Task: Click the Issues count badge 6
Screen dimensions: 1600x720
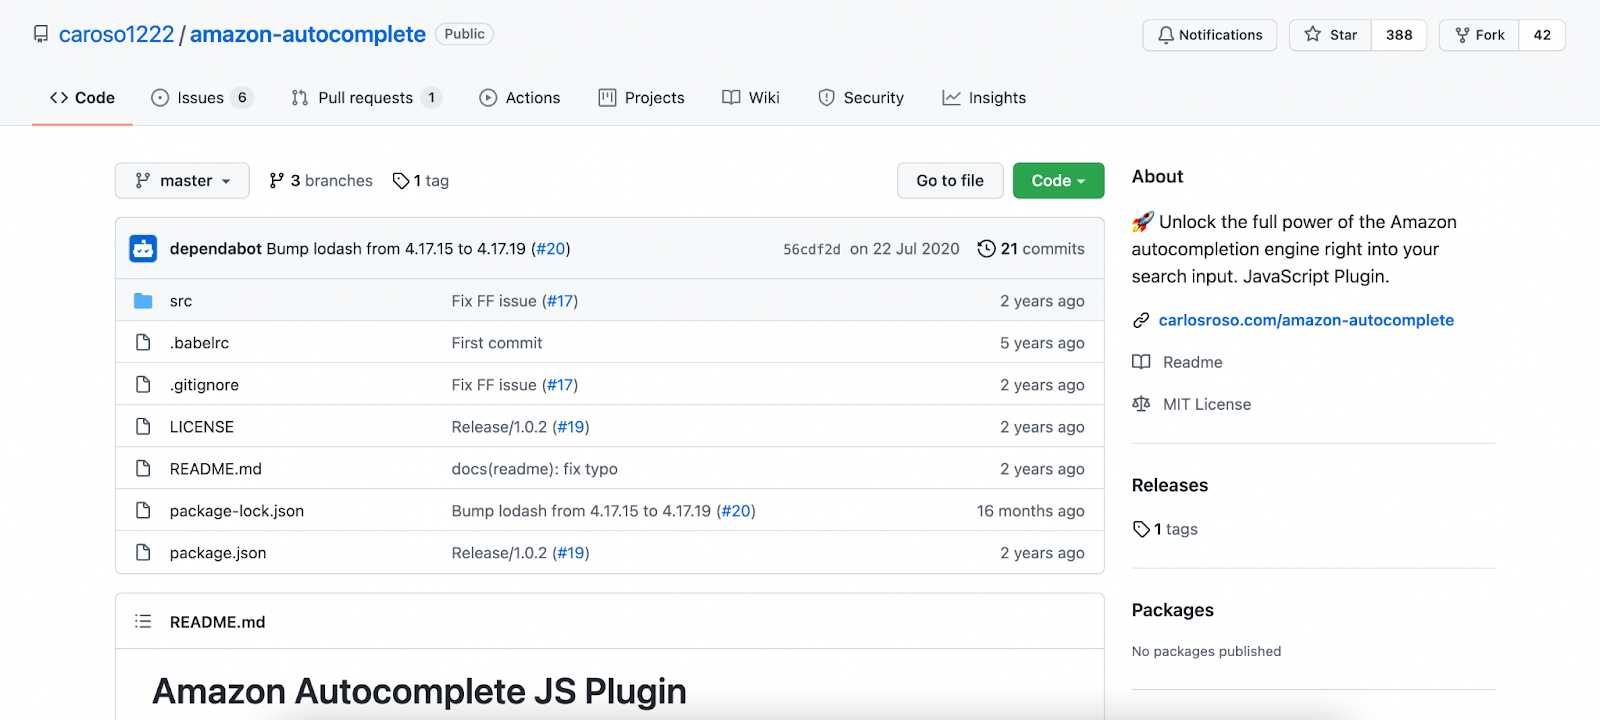Action: 242,98
